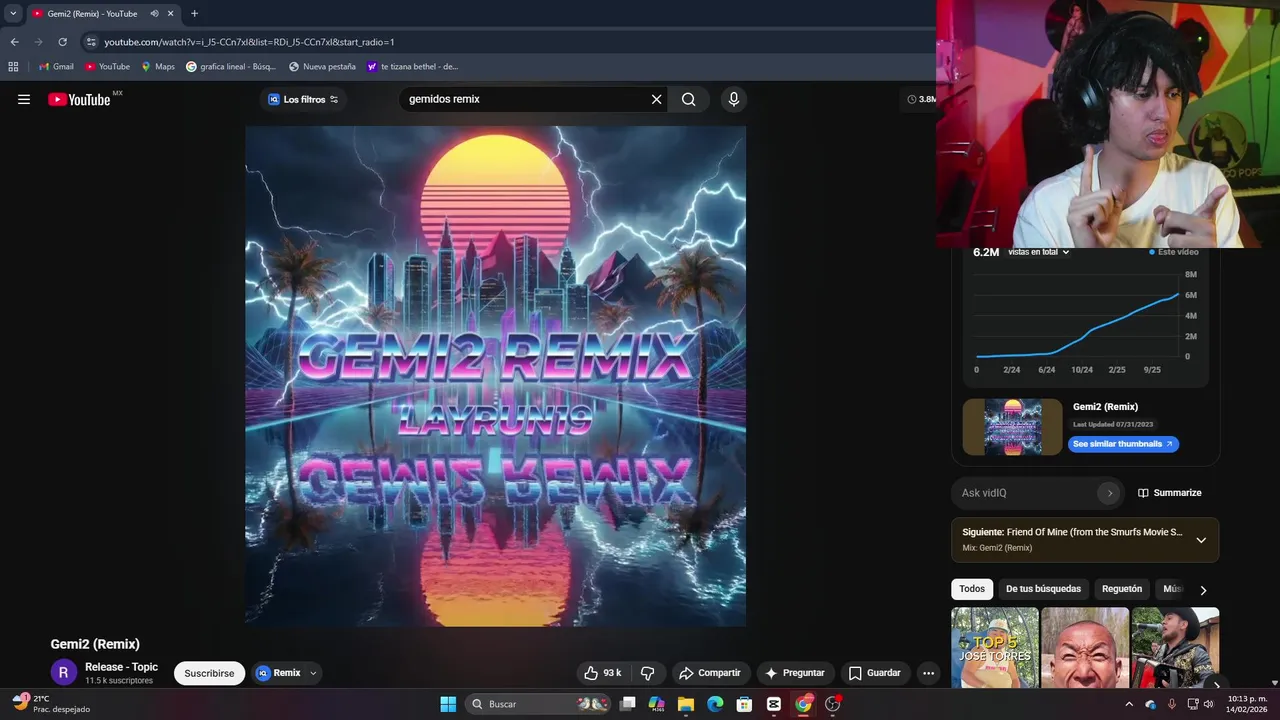Mute the tab via speaker icon
The width and height of the screenshot is (1280, 720).
pos(154,13)
